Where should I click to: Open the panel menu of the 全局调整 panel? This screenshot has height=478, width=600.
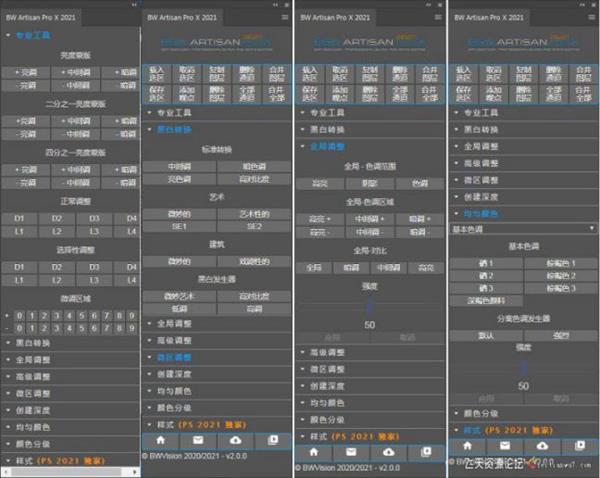point(436,18)
